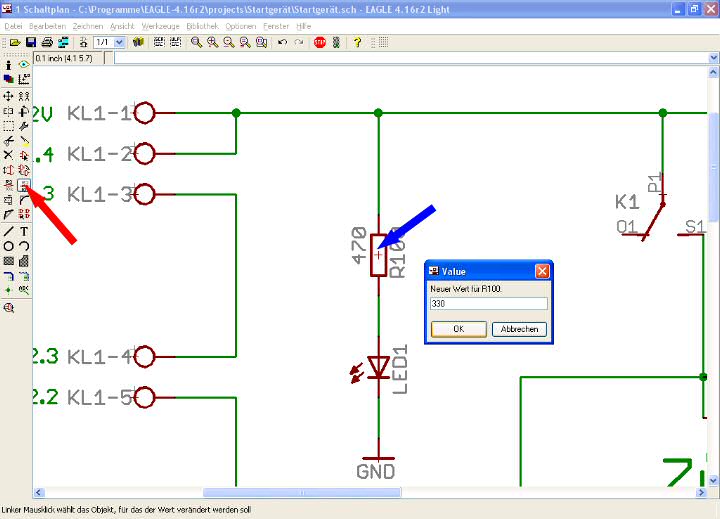Select the Move tool (four-arrow cross icon)

point(9,96)
